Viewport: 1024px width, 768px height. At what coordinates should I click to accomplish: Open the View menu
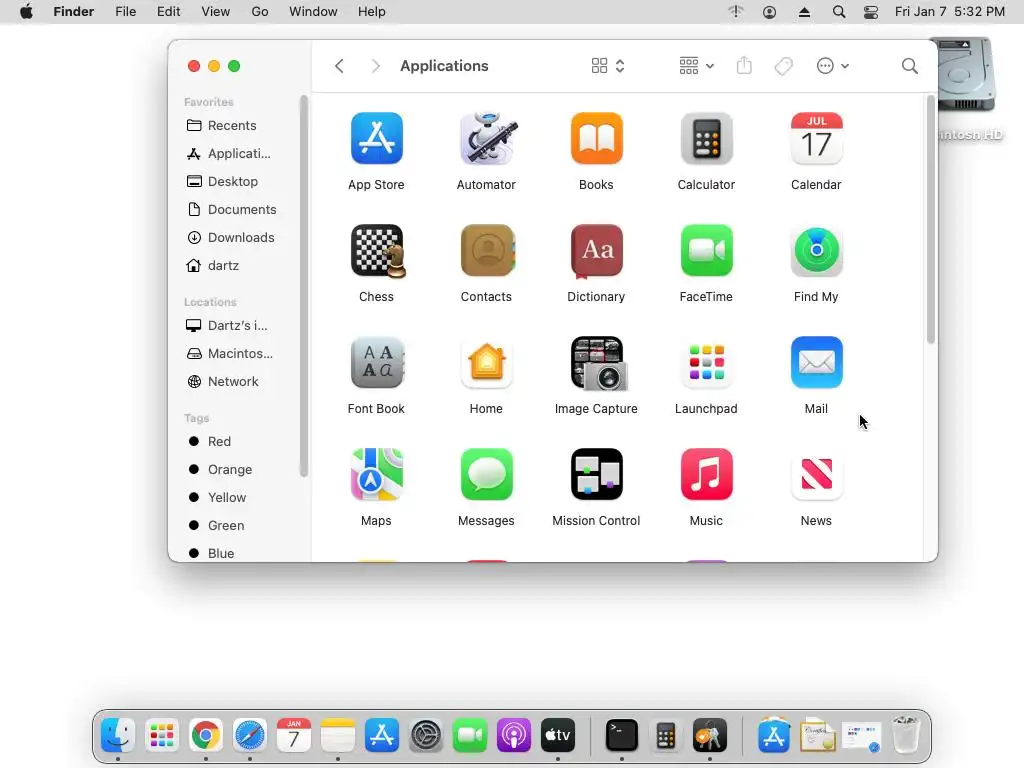coord(216,12)
